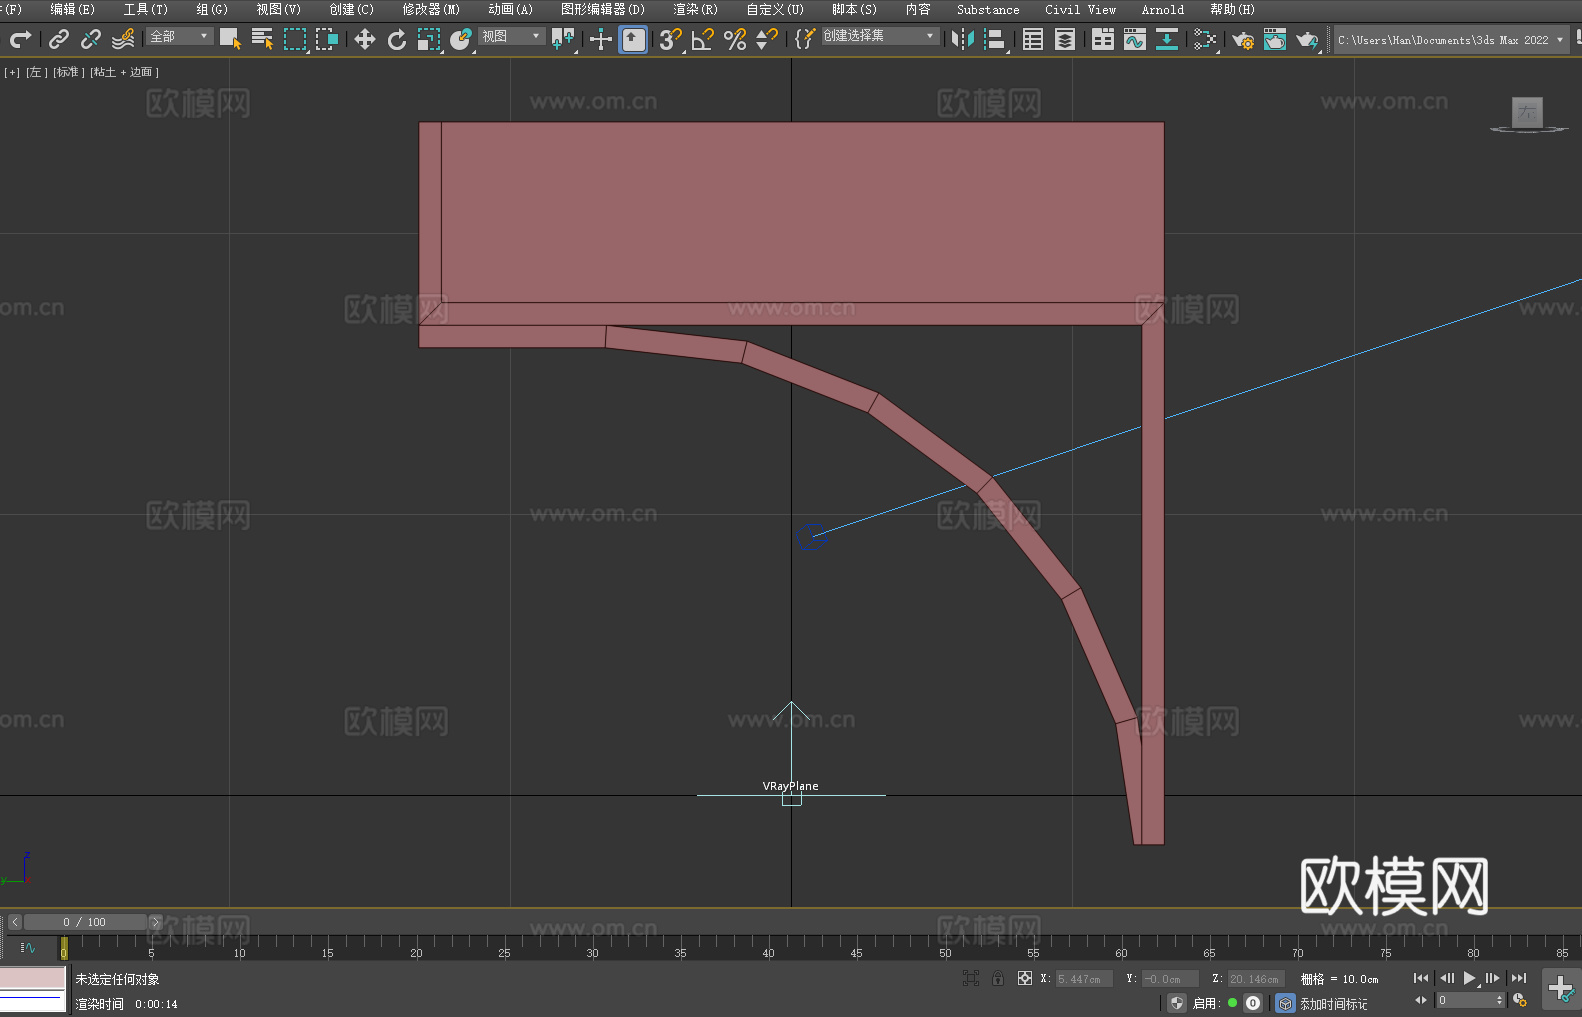This screenshot has height=1017, width=1582.
Task: Click the pink color swatch bottom-left
Action: (x=33, y=978)
